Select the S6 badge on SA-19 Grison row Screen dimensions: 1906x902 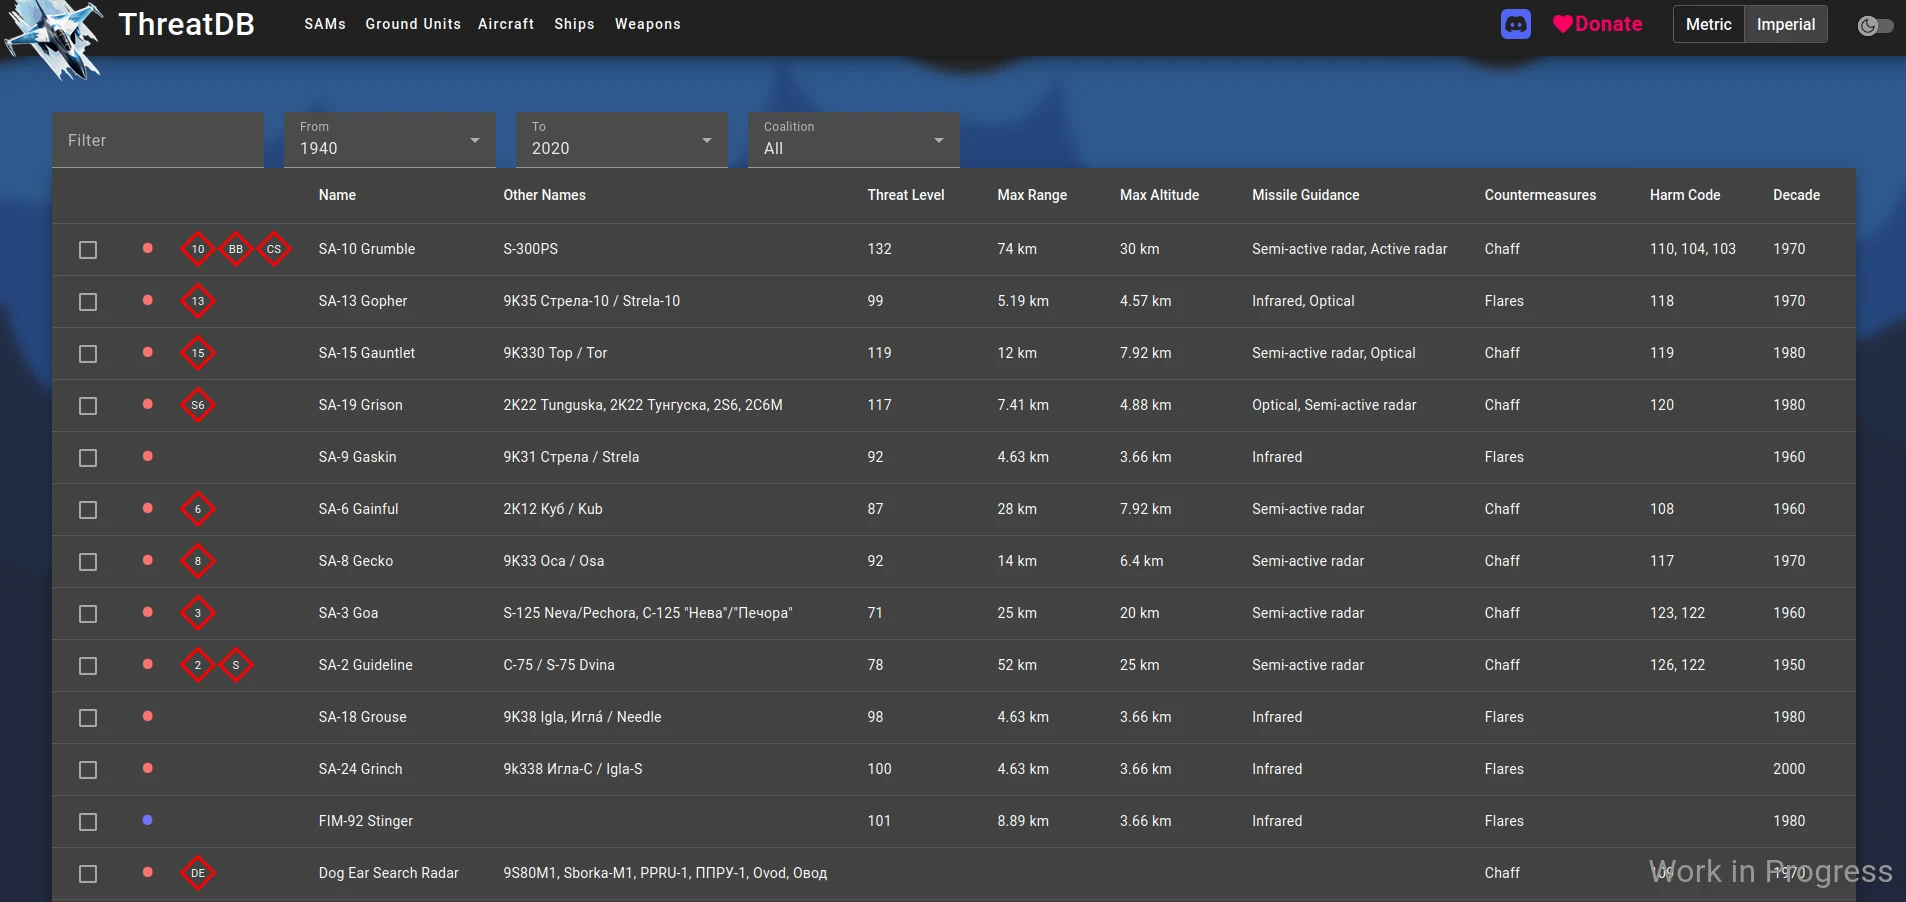(198, 405)
